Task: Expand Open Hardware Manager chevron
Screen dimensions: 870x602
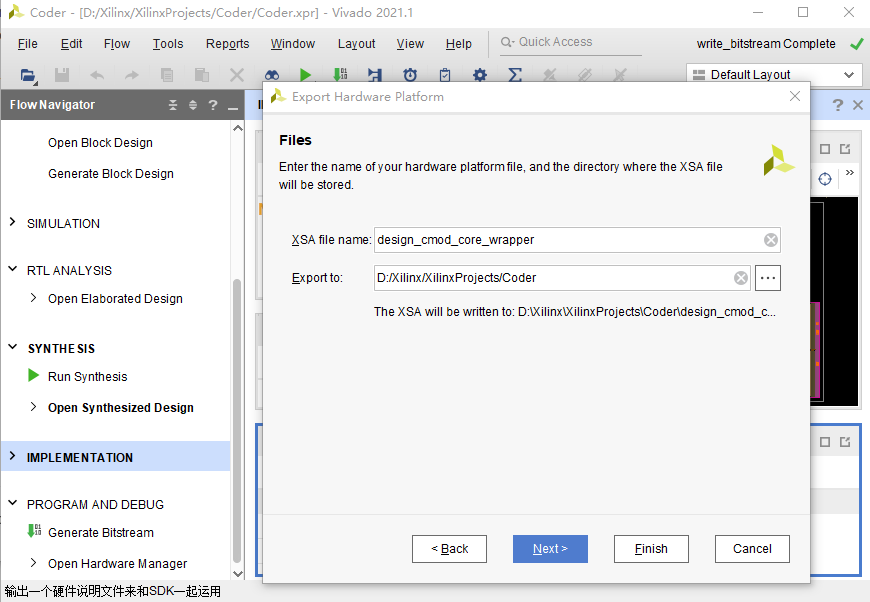Action: (33, 563)
